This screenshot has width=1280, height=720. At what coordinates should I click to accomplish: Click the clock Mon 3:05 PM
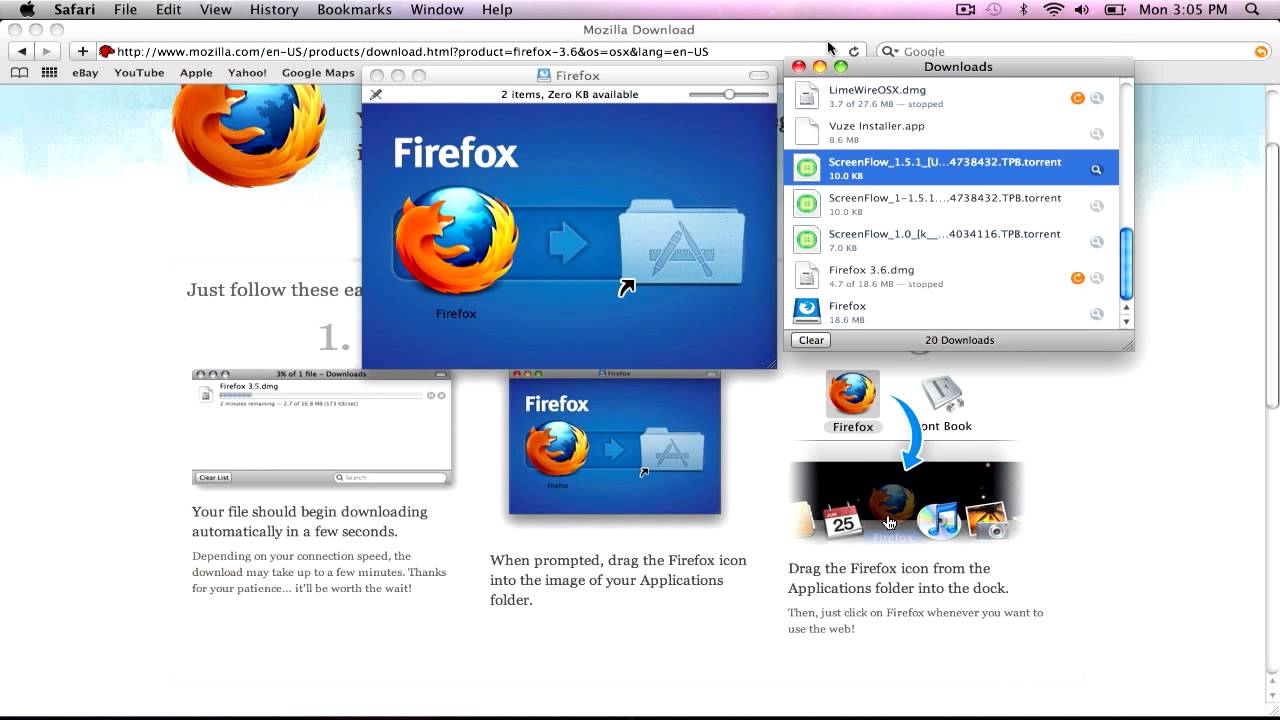click(1183, 9)
